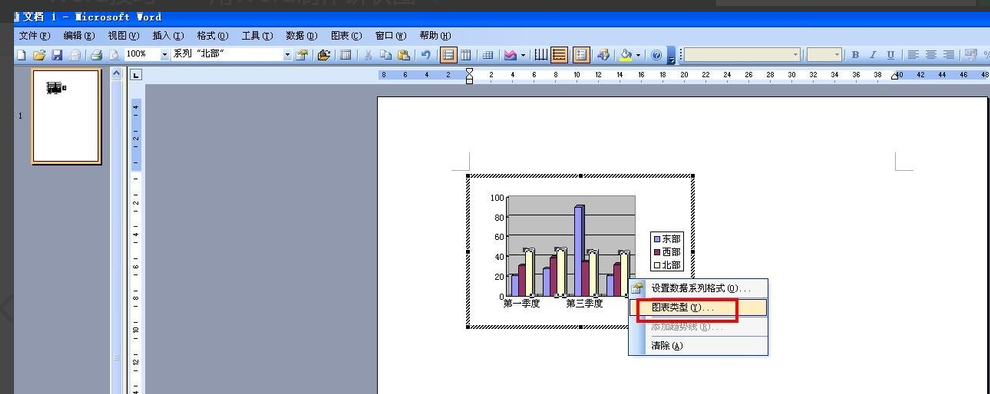Open the 图表 menu in menu bar
This screenshot has height=394, width=990.
[347, 36]
